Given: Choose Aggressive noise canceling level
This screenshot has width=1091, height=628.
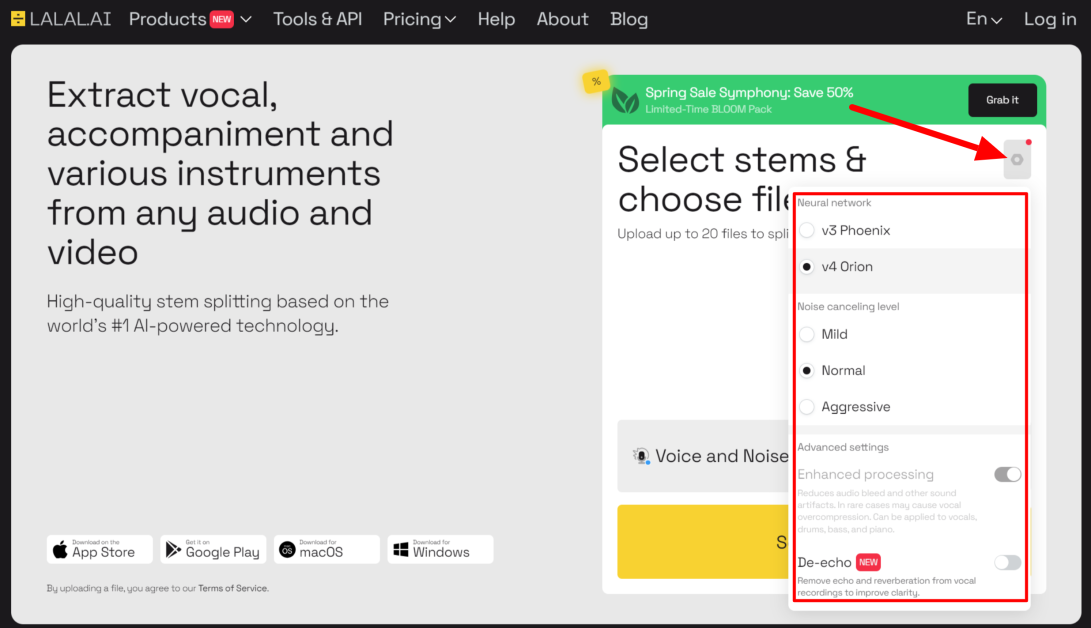Looking at the screenshot, I should coord(806,406).
